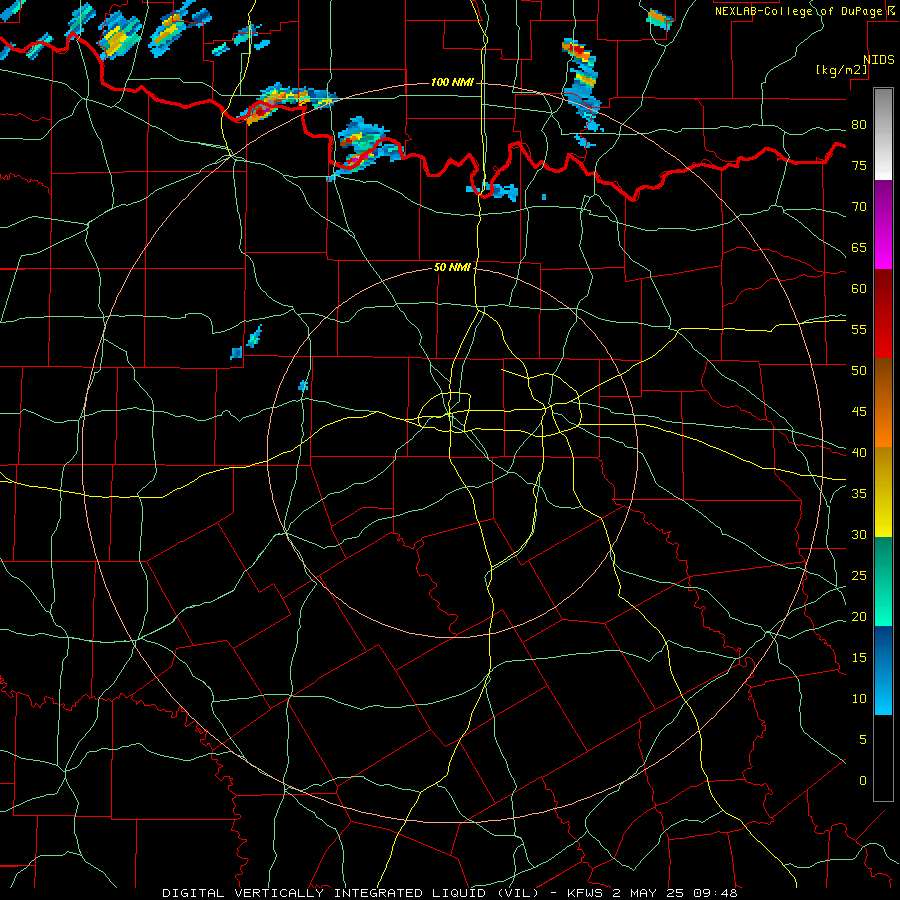Click the "09:48" timestamp in the caption

715,893
